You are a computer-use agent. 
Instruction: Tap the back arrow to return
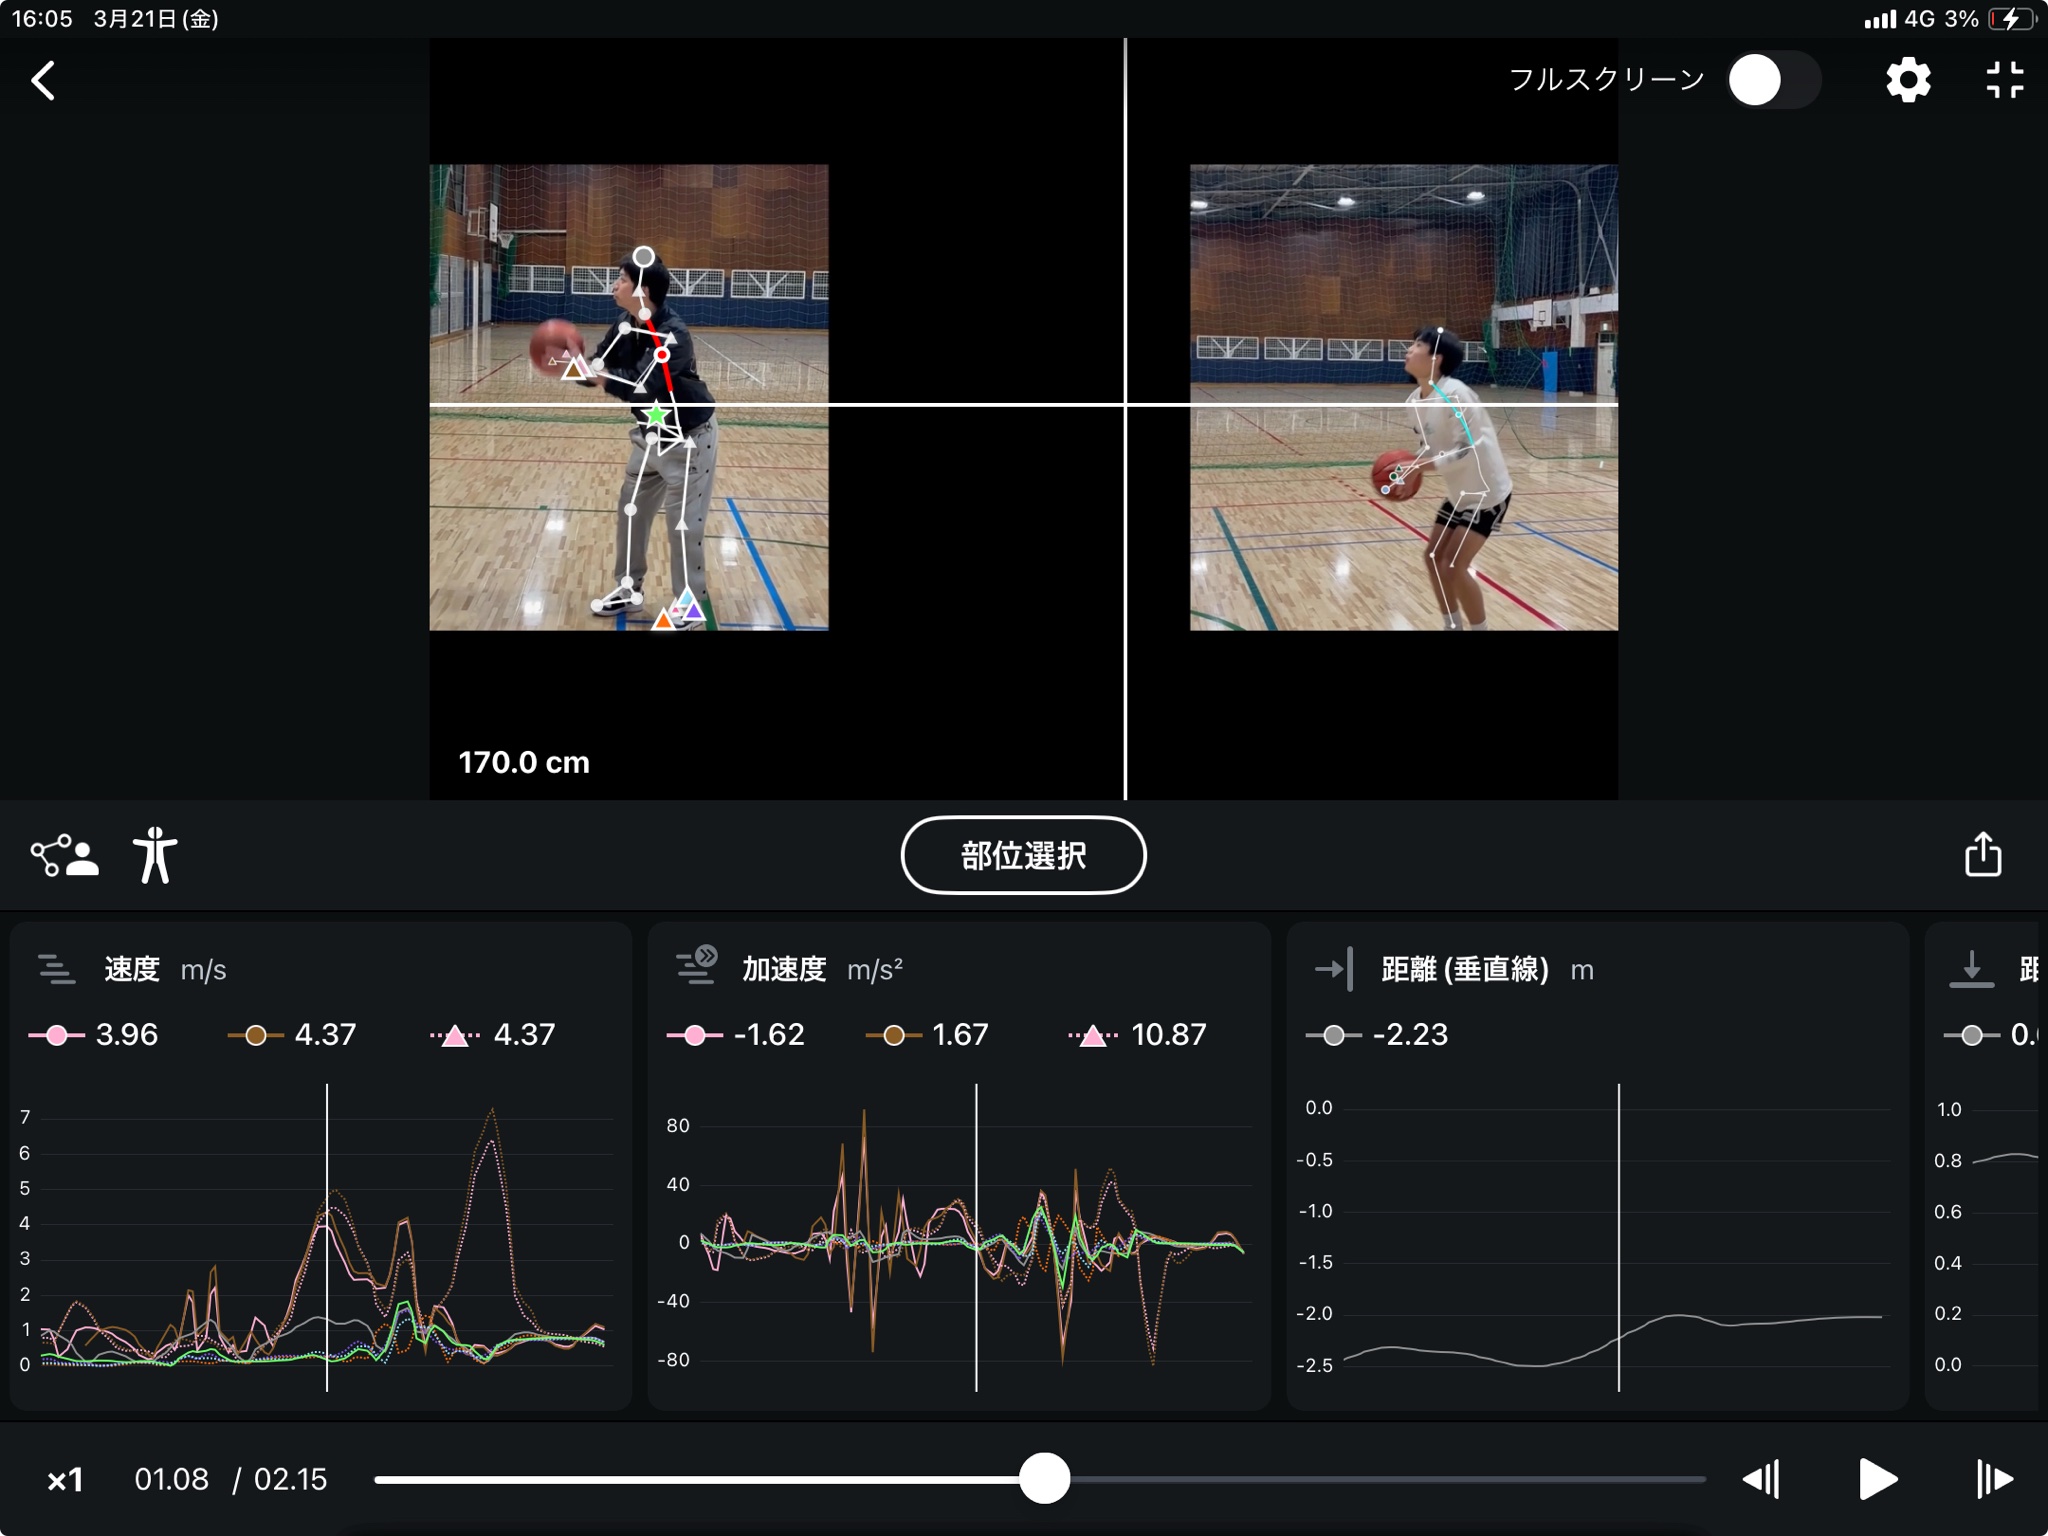tap(44, 81)
